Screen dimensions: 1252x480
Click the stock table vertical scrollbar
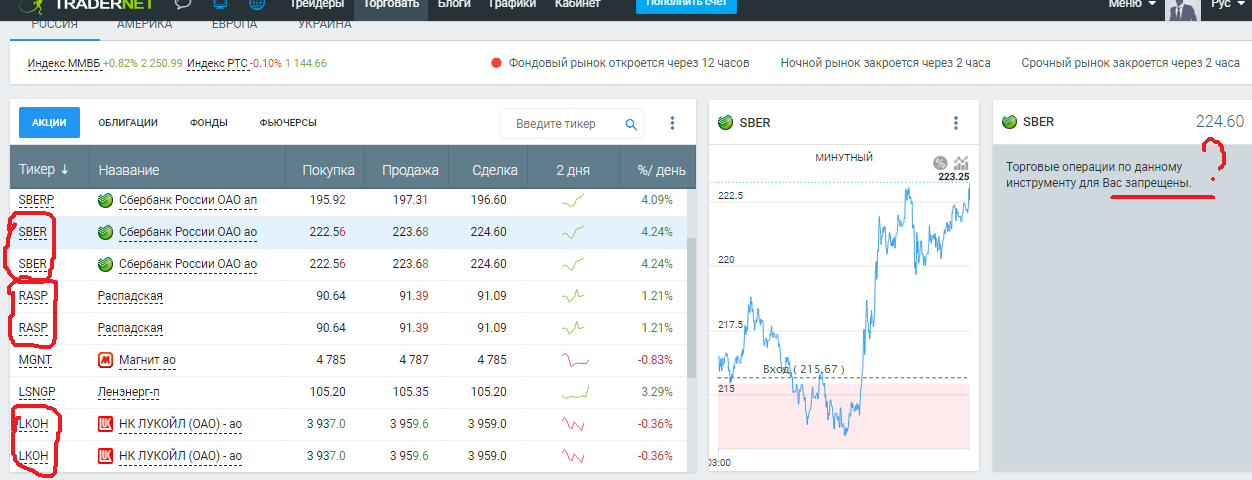(x=690, y=307)
